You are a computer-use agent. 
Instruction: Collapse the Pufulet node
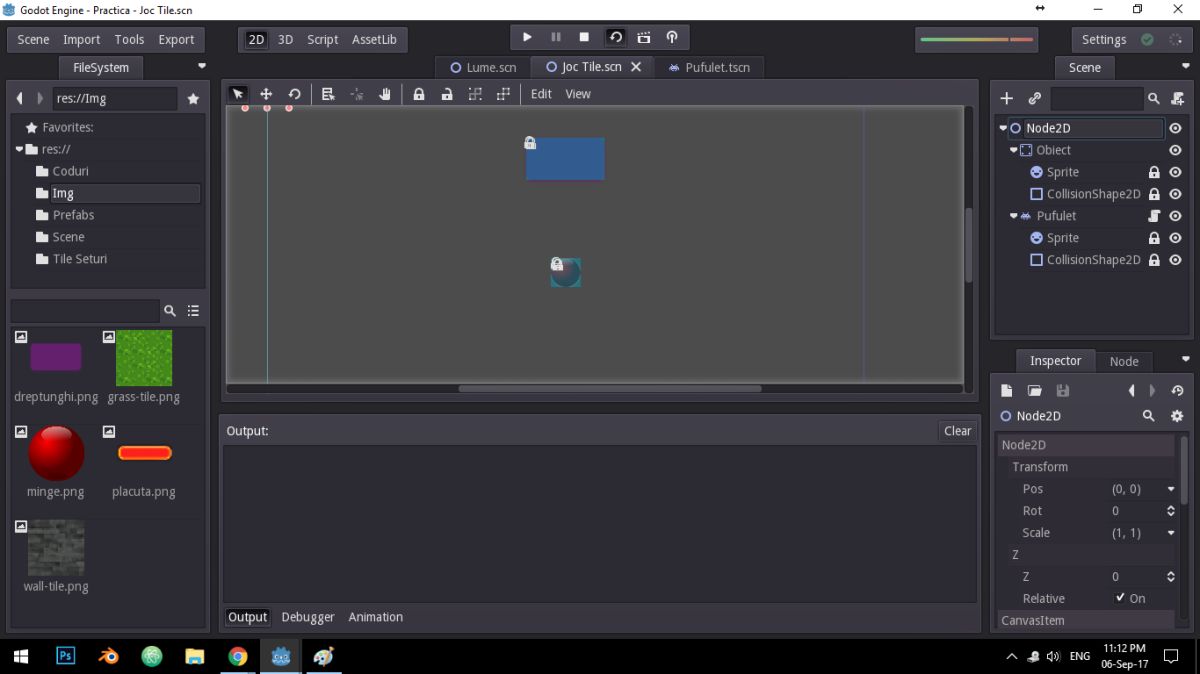pos(1013,216)
